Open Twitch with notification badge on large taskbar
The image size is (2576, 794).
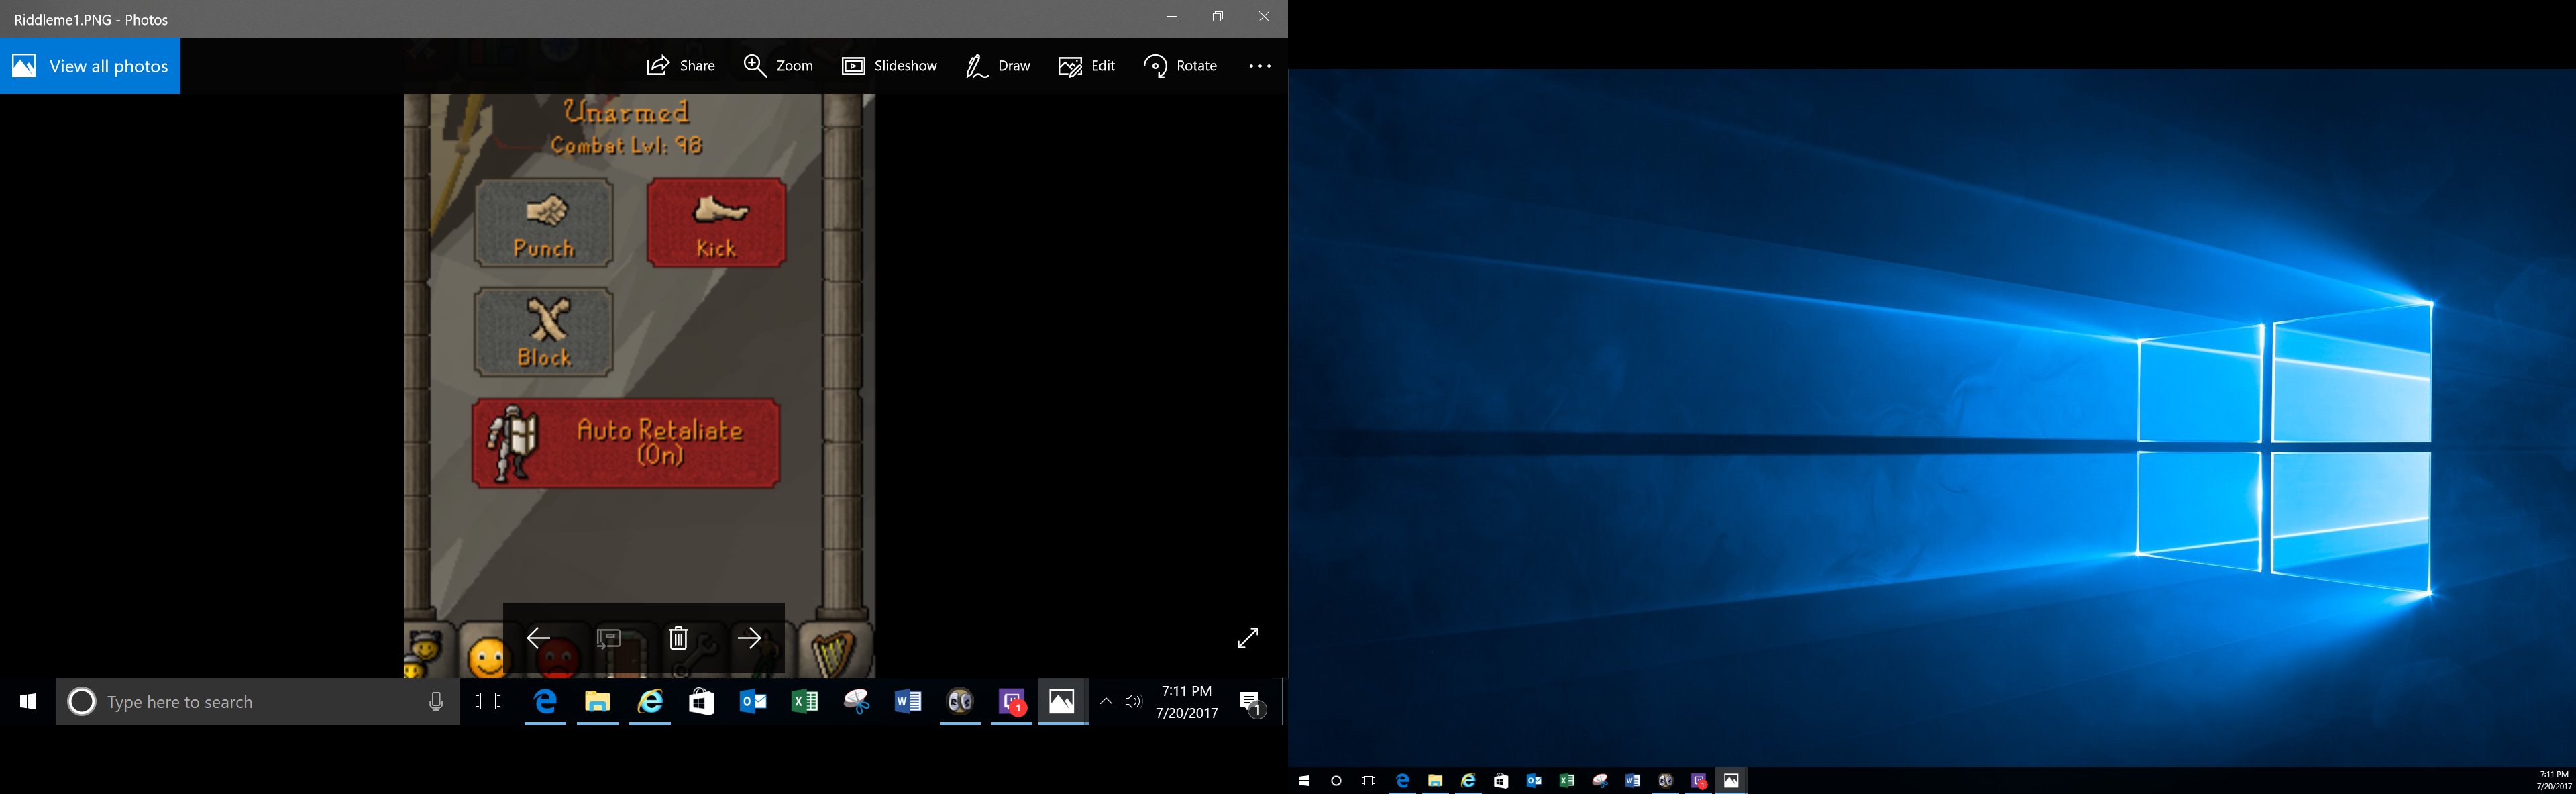(x=1012, y=702)
